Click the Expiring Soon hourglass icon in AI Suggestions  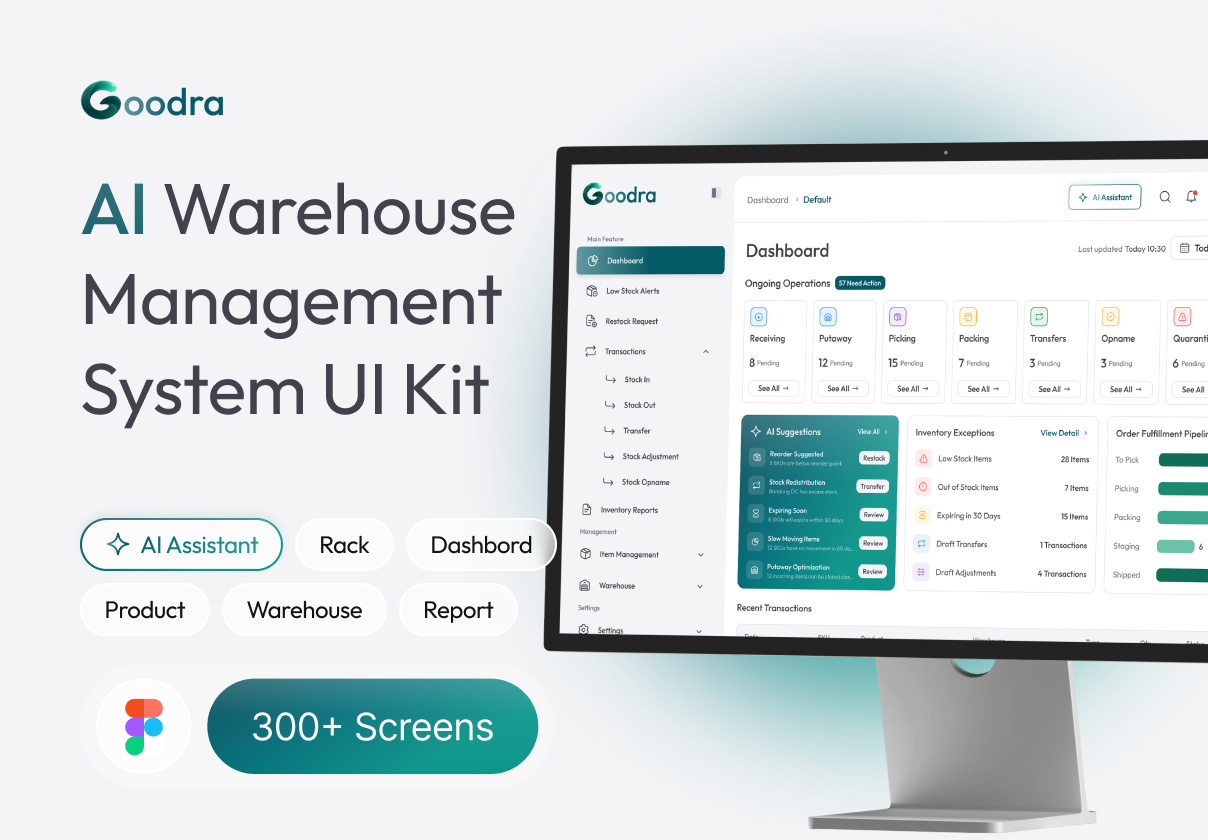pyautogui.click(x=757, y=513)
